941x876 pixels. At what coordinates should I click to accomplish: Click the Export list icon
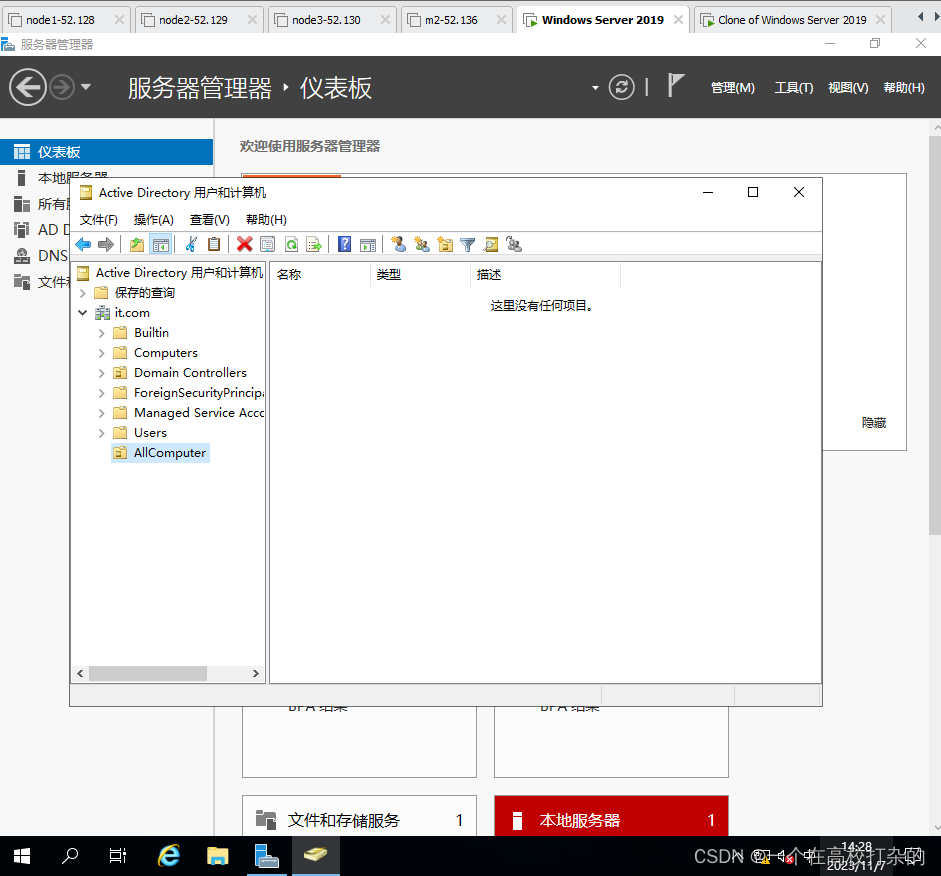click(x=314, y=244)
